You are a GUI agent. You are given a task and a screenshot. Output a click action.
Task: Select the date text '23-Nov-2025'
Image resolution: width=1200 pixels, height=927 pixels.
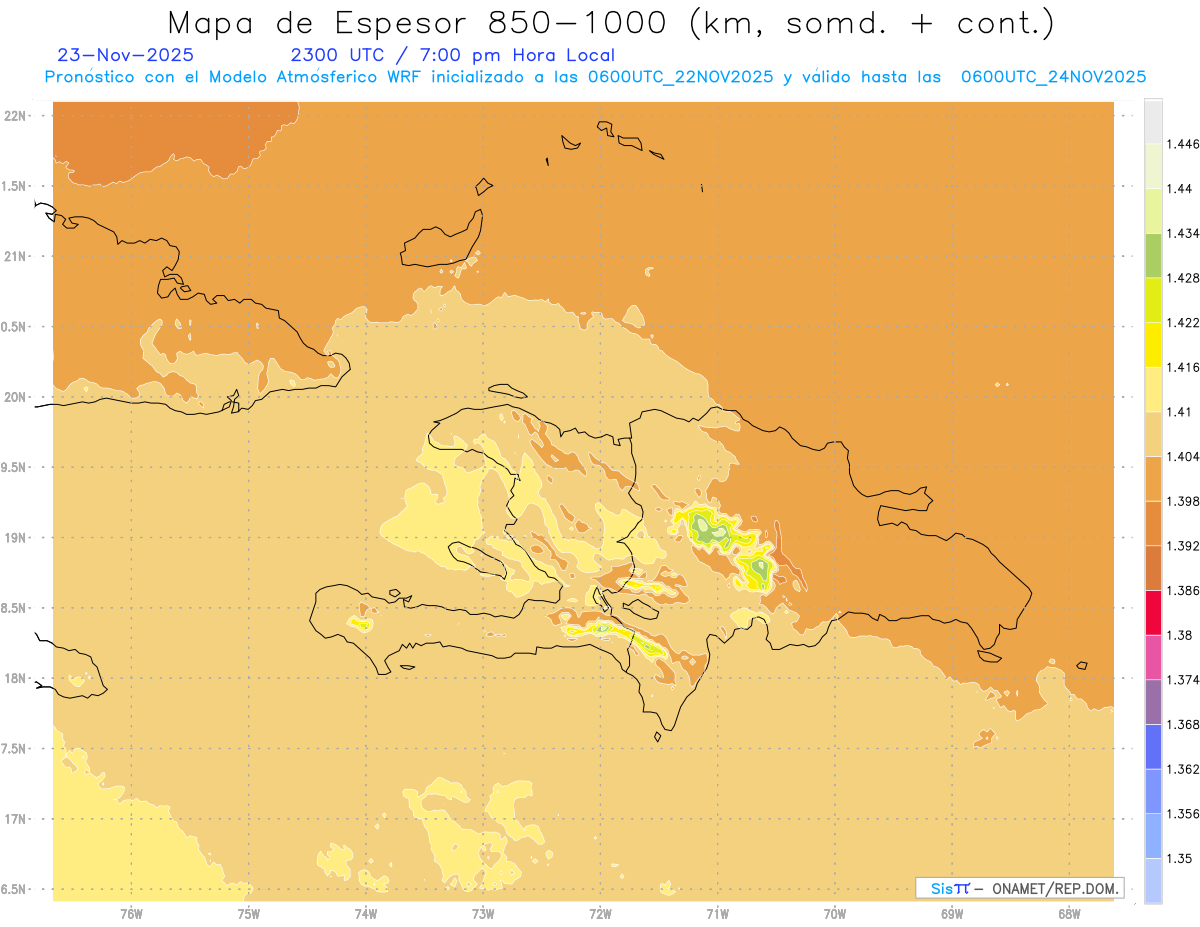[126, 55]
